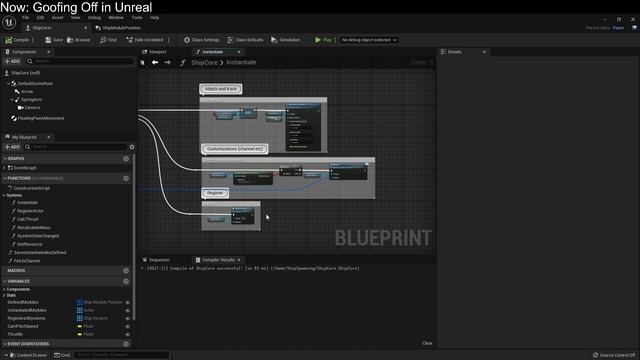Screen dimensions: 640x360
Task: Navigate back in graph history
Action: click(x=155, y=62)
